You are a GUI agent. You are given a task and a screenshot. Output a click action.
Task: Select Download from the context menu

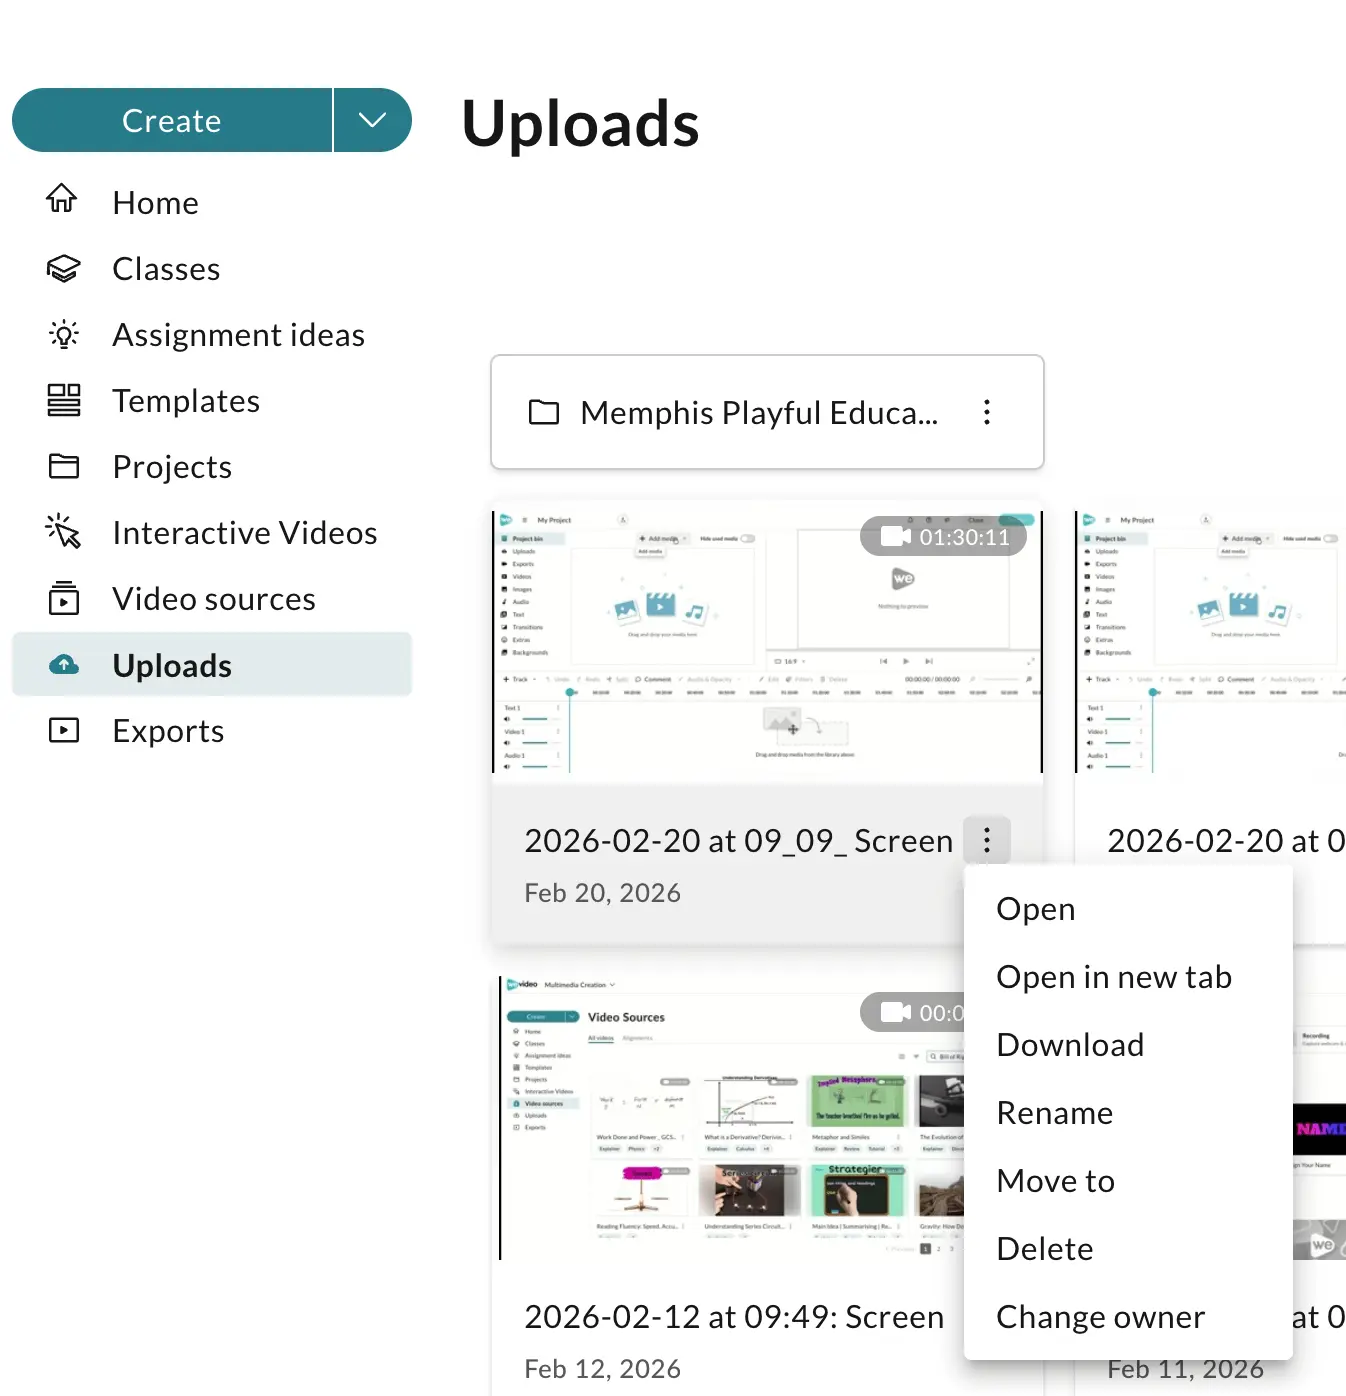coord(1128,1045)
